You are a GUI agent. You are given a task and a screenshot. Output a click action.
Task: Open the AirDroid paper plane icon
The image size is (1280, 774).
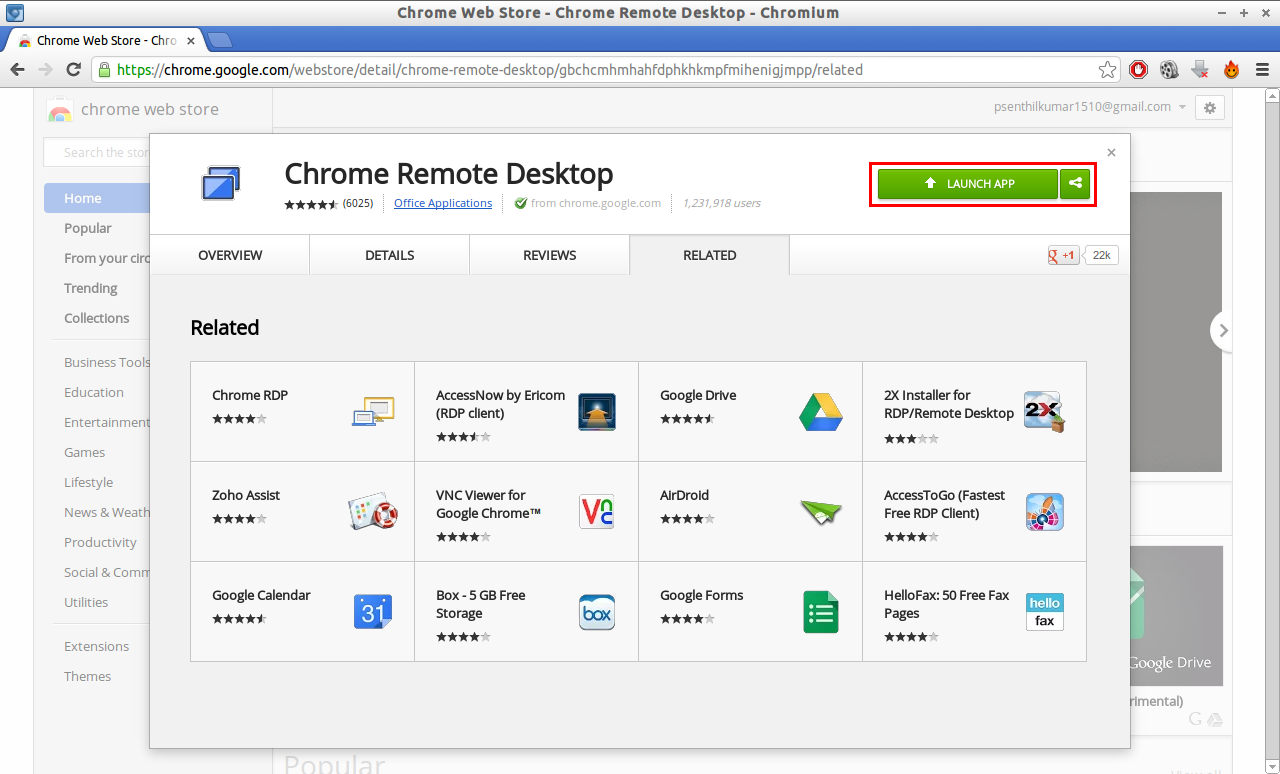821,512
